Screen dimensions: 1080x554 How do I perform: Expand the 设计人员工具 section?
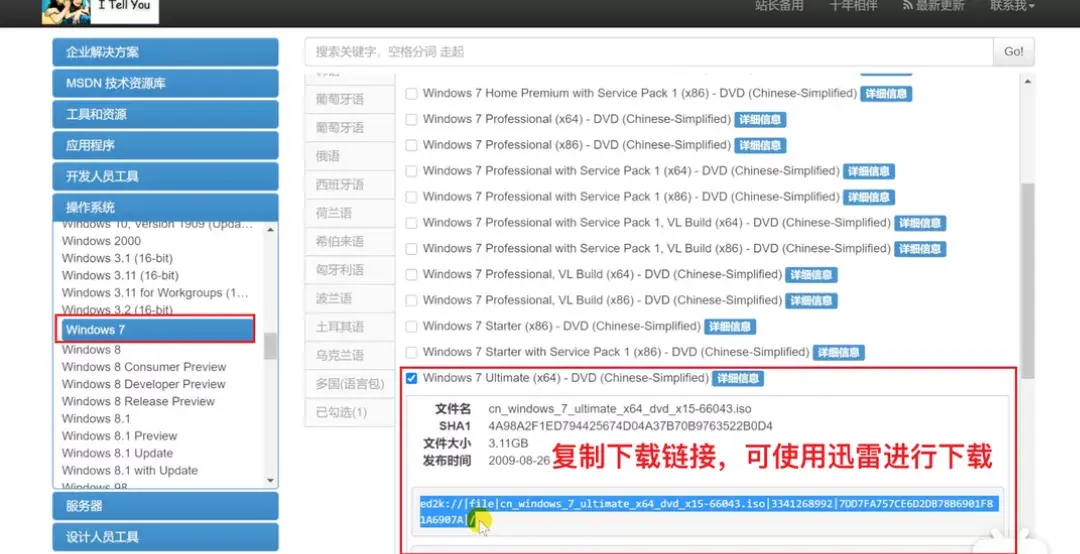(x=165, y=537)
